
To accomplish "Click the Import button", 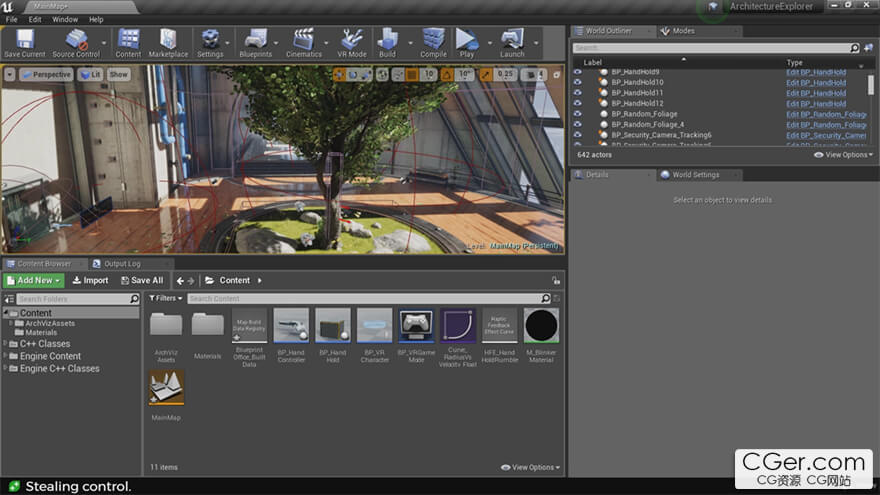I will 90,281.
